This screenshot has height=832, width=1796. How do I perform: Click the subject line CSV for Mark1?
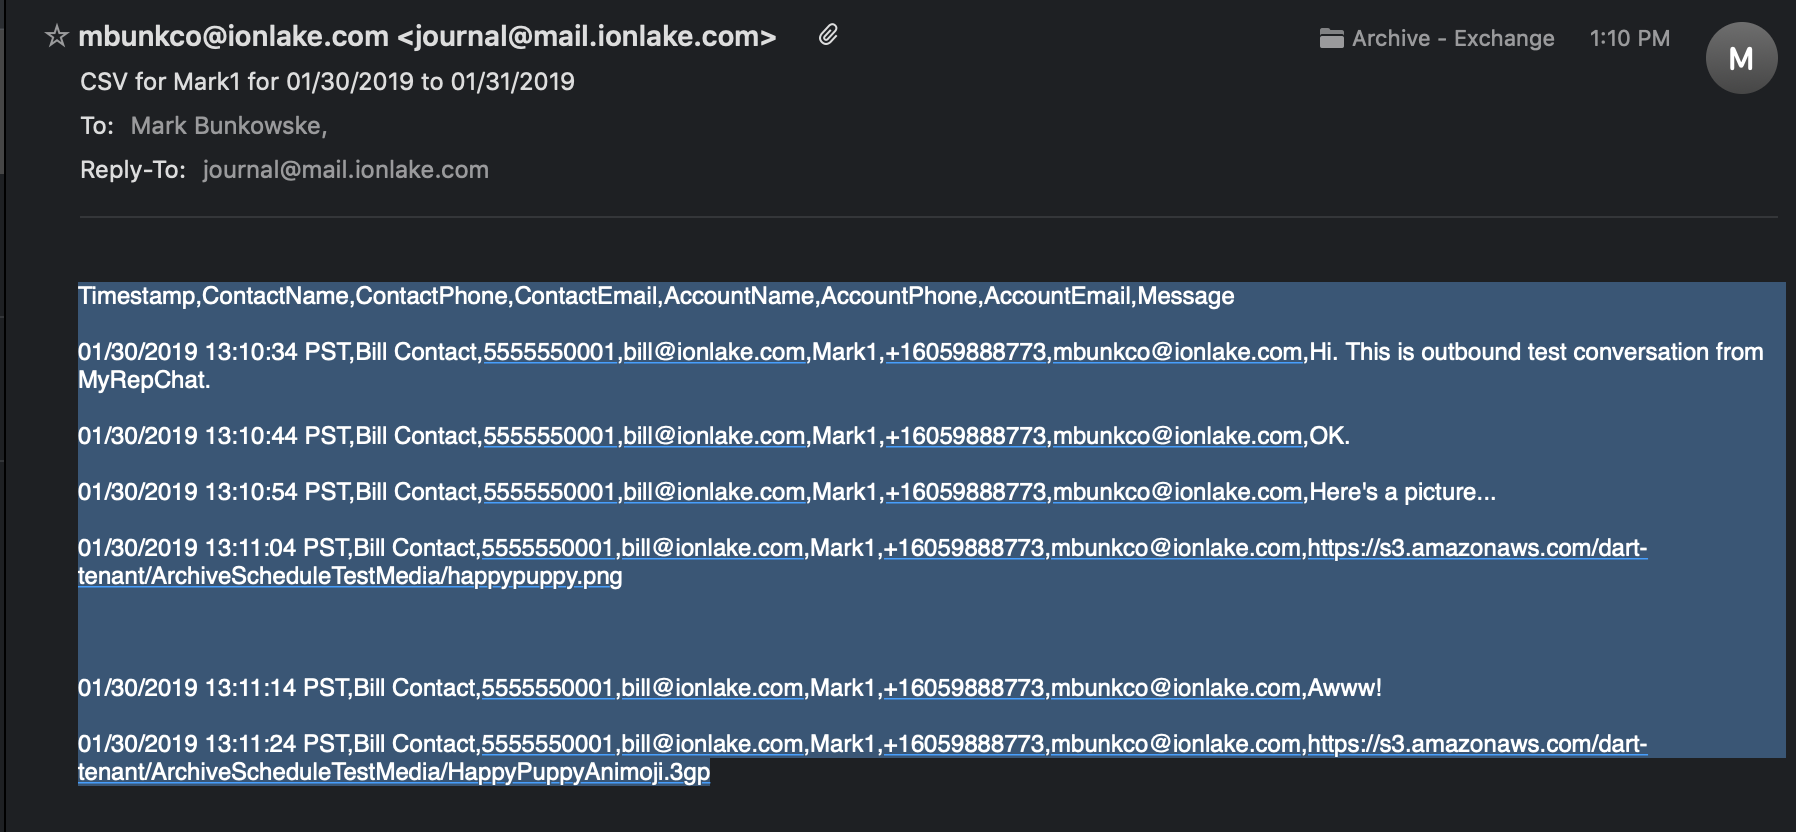[327, 82]
